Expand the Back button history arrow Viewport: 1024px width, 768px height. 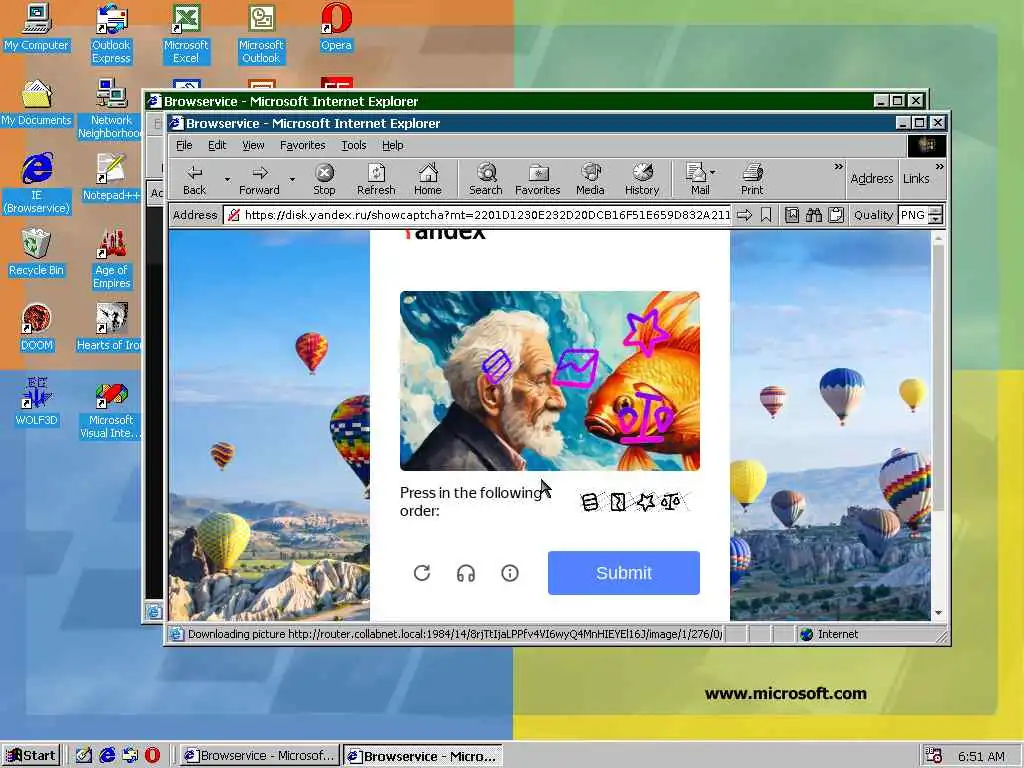[227, 180]
